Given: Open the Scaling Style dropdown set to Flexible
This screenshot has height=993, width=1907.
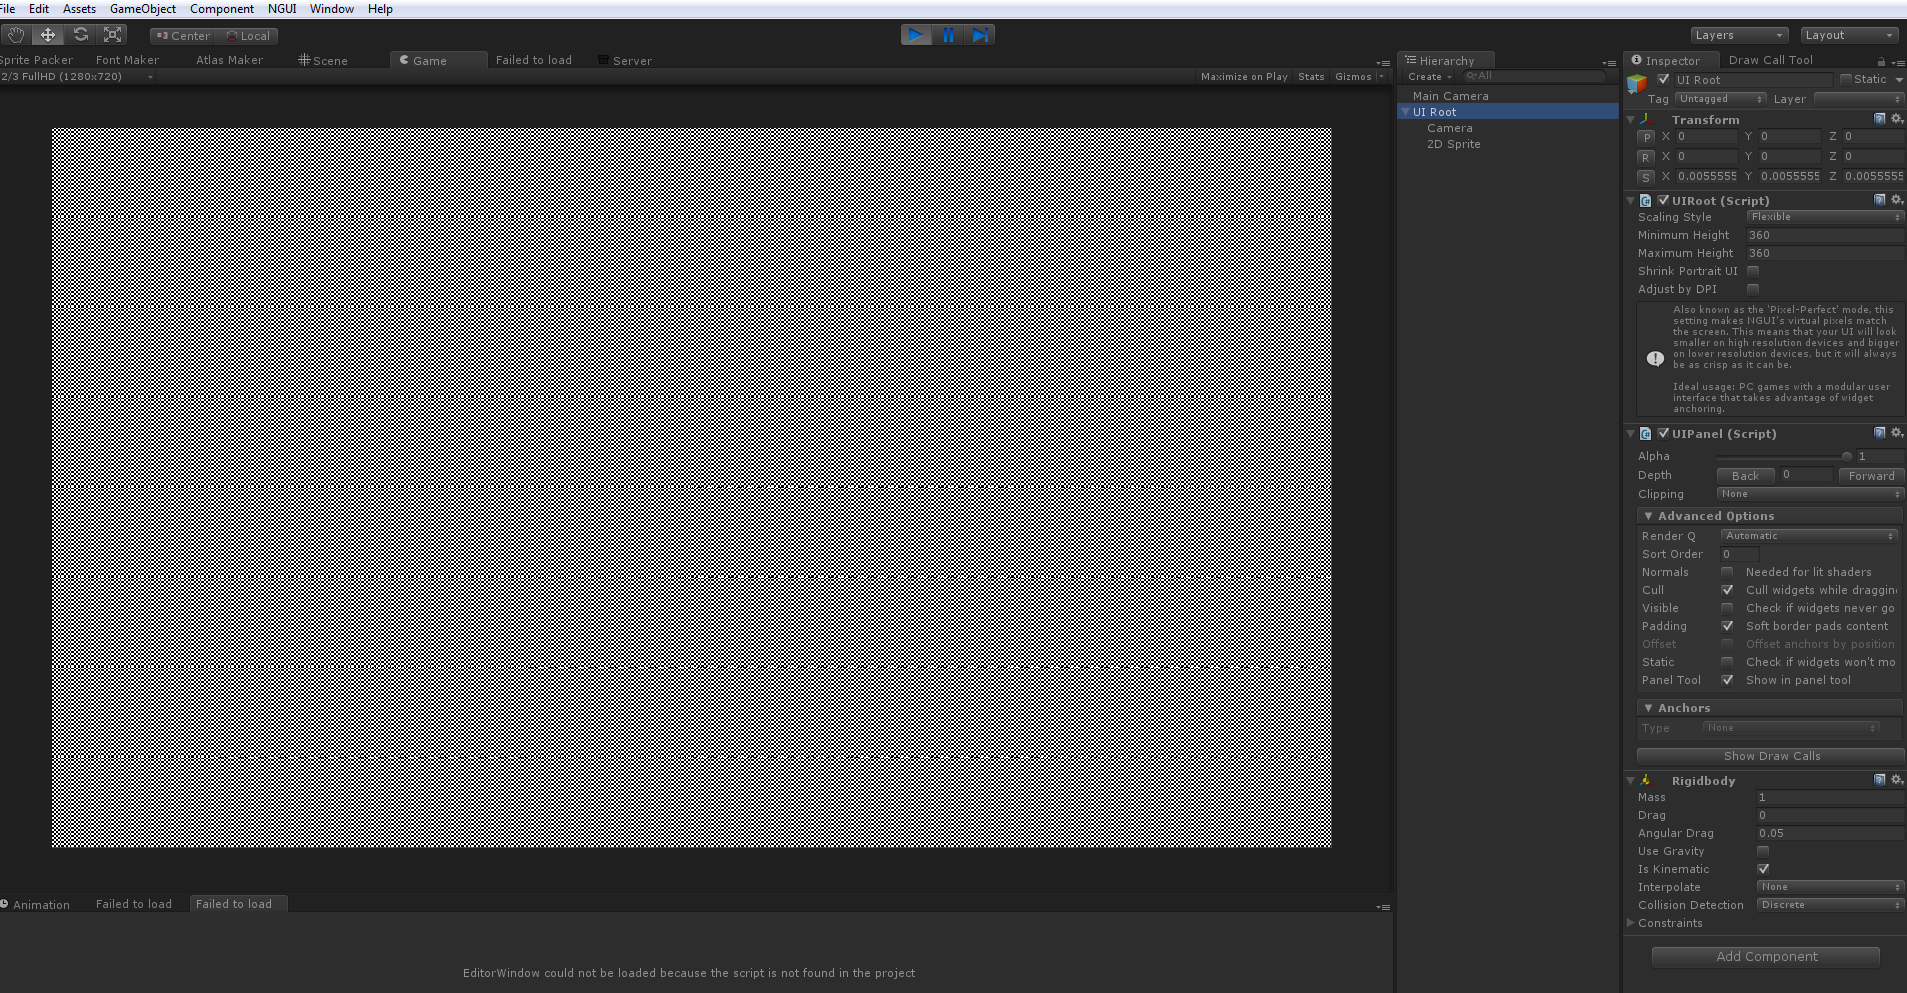Looking at the screenshot, I should (x=1825, y=217).
